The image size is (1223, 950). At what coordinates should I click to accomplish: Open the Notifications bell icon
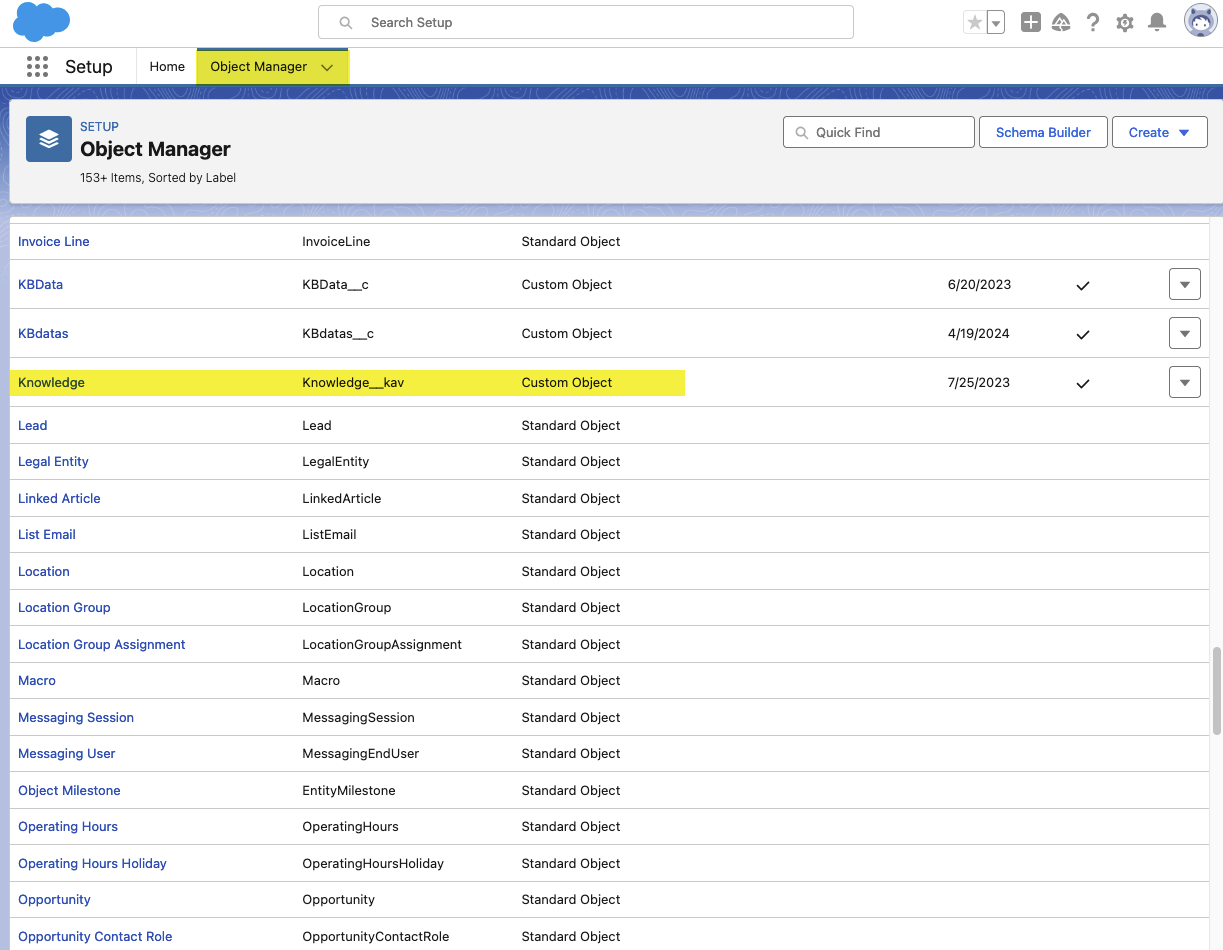(1157, 21)
